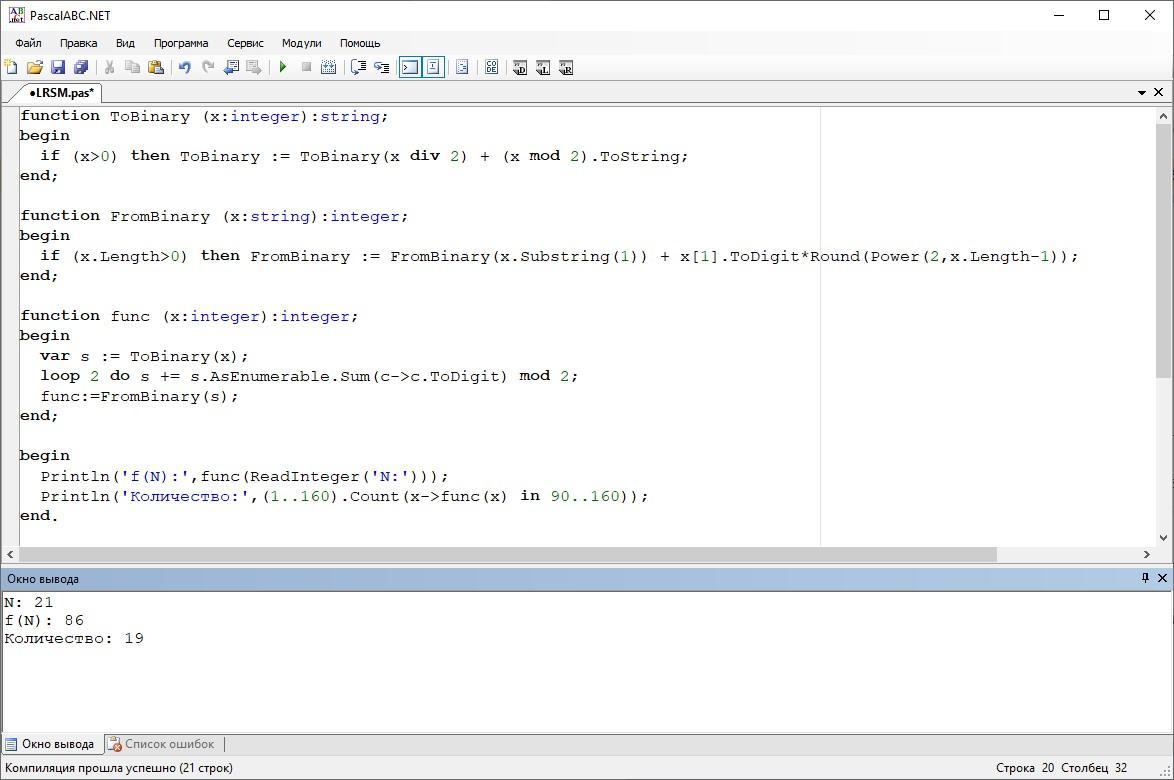Navigate forward with the gray arrow icon

click(x=254, y=67)
